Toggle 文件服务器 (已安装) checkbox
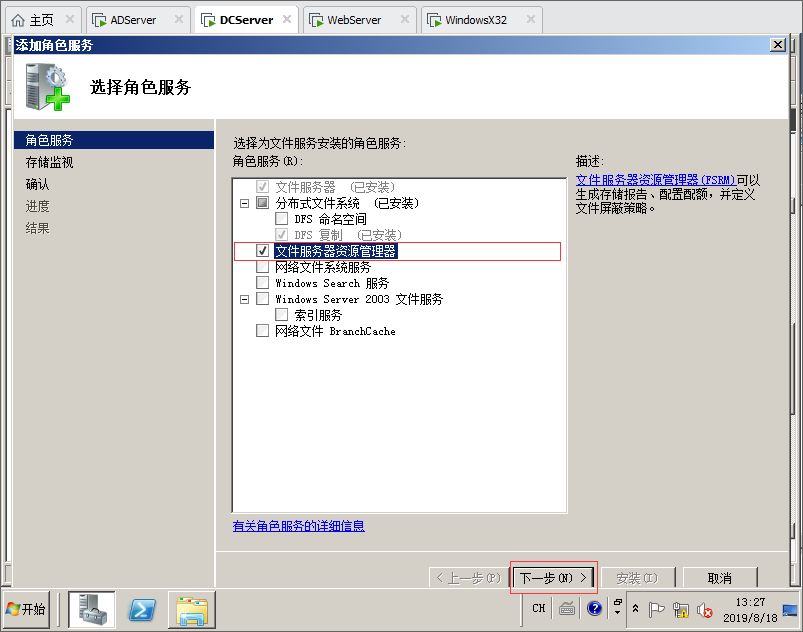The height and width of the screenshot is (632, 803). (x=262, y=187)
